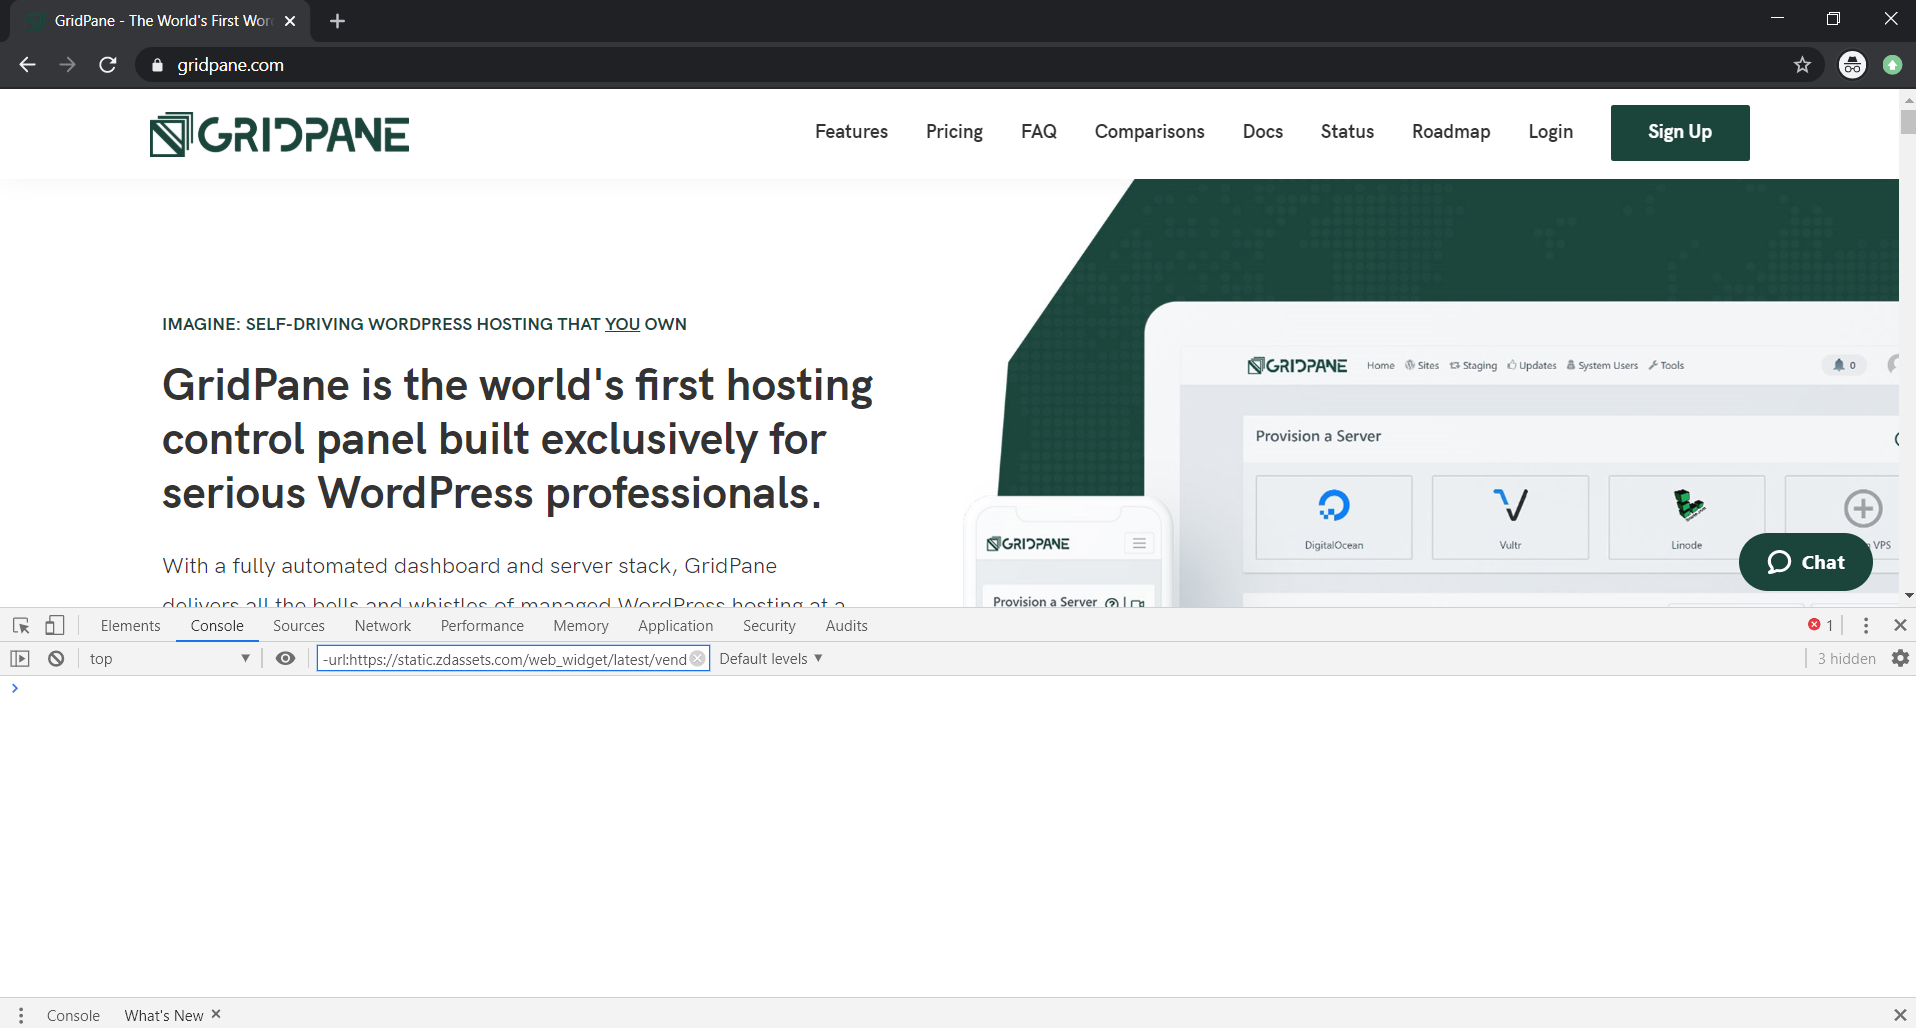
Task: Show the console sidebar
Action: (20, 659)
